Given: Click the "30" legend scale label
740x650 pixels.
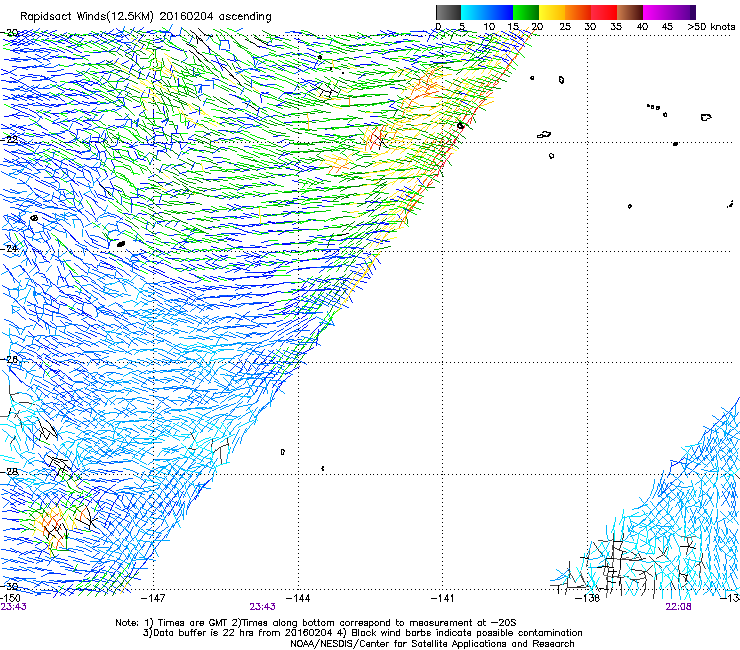Looking at the screenshot, I should pyautogui.click(x=590, y=27).
